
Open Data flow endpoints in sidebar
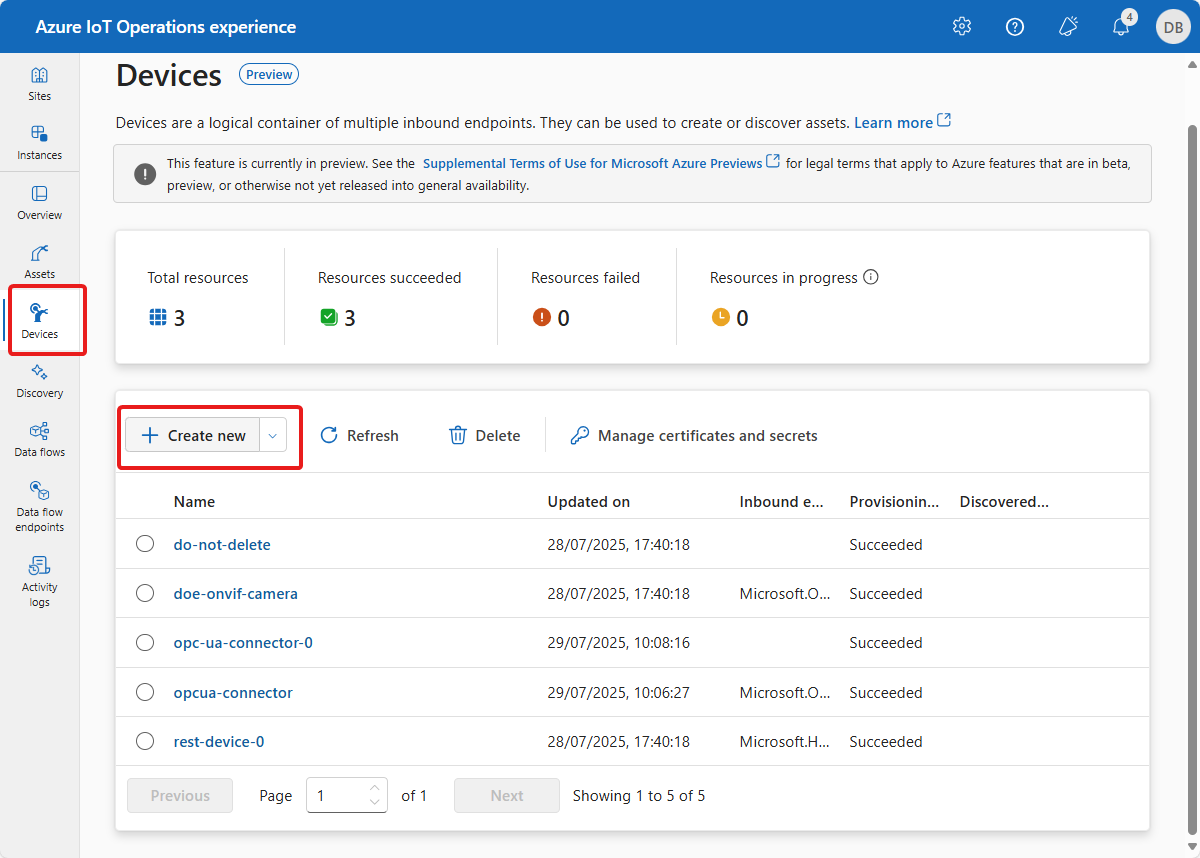pos(39,505)
